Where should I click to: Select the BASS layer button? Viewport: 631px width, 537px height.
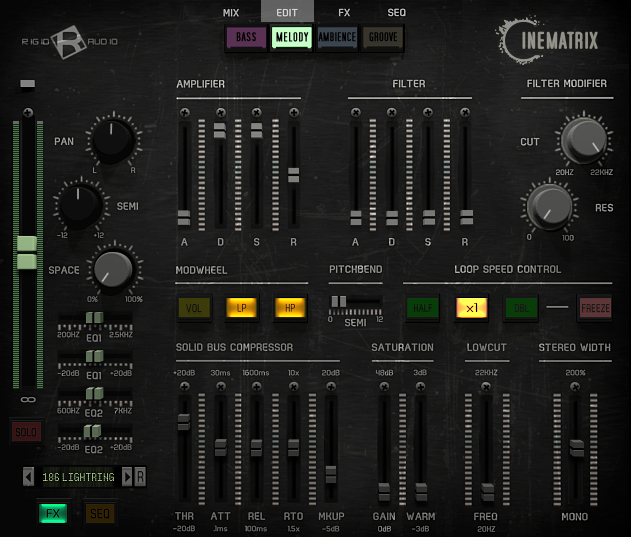(246, 37)
